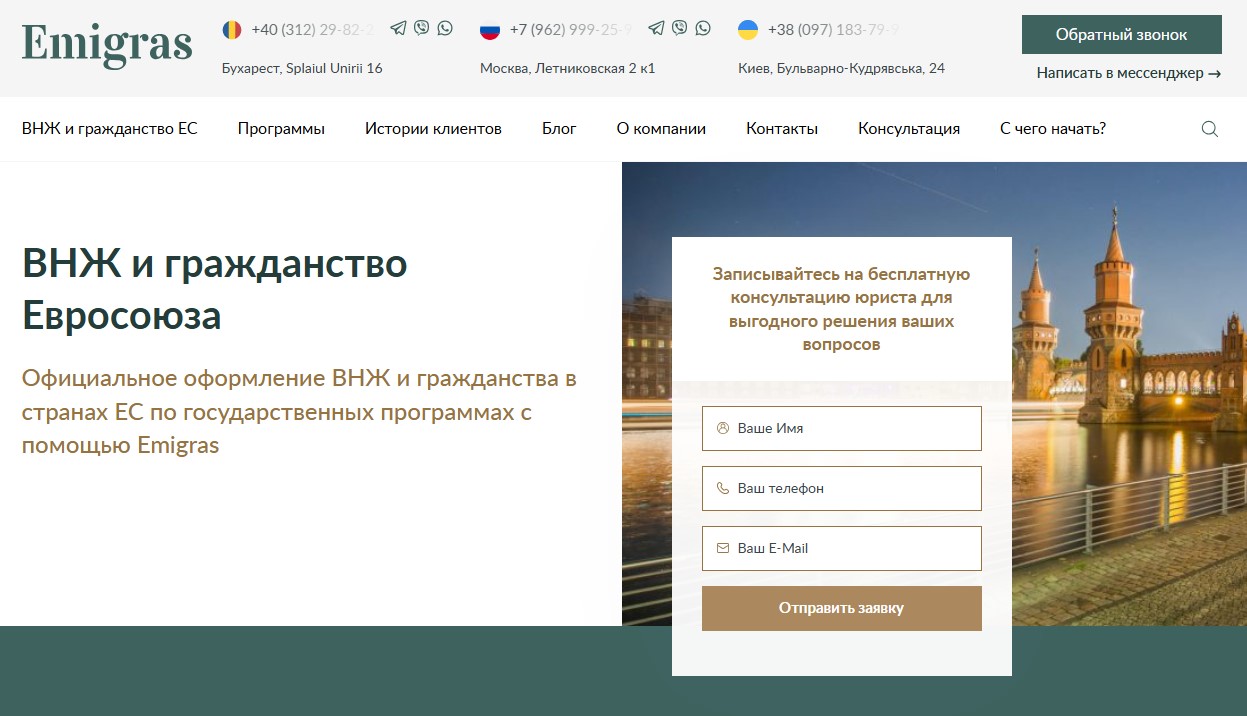
Task: Open the Блог menu item
Action: (x=559, y=129)
